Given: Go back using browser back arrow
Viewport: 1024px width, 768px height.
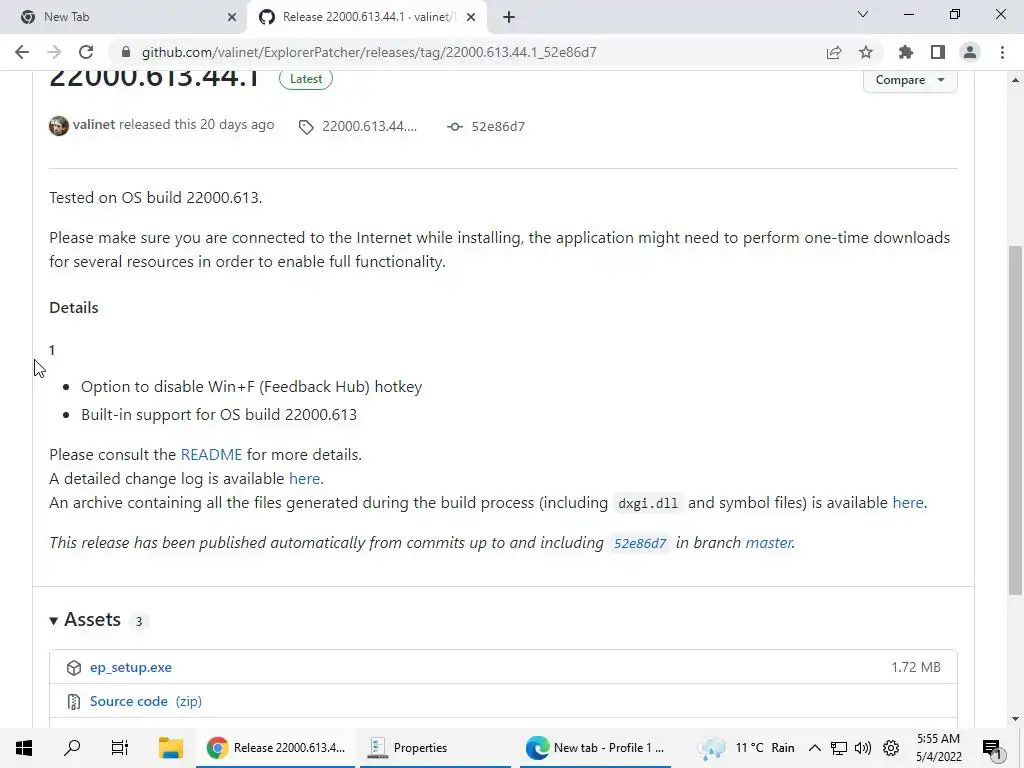Looking at the screenshot, I should (22, 52).
